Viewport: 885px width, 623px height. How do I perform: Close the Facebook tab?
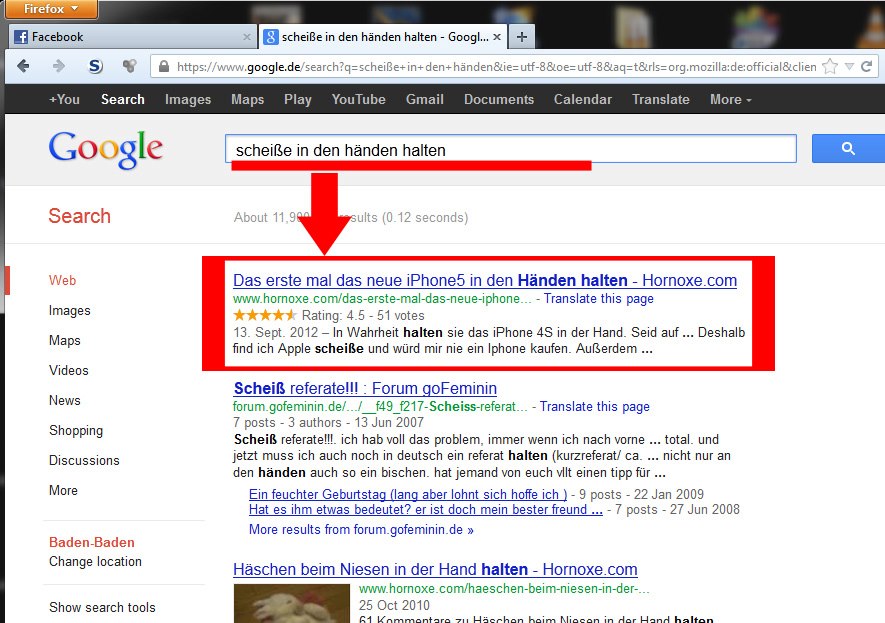(247, 37)
